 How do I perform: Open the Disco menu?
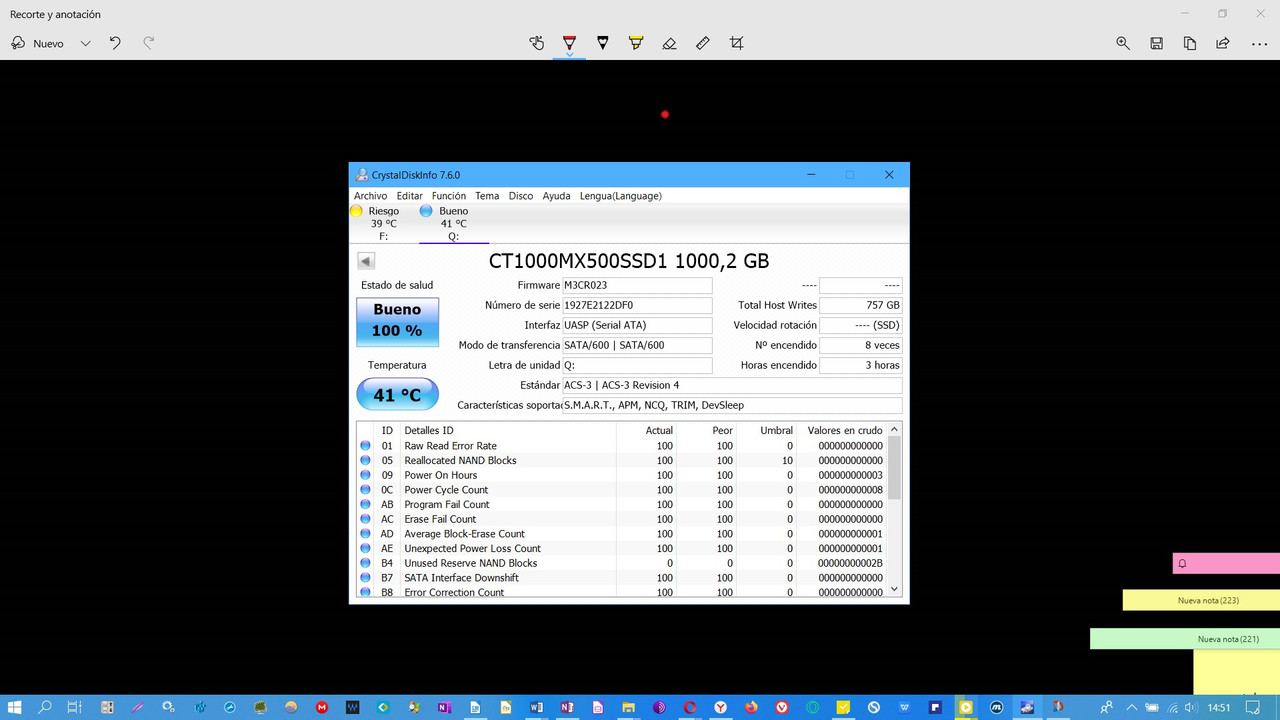click(x=521, y=196)
